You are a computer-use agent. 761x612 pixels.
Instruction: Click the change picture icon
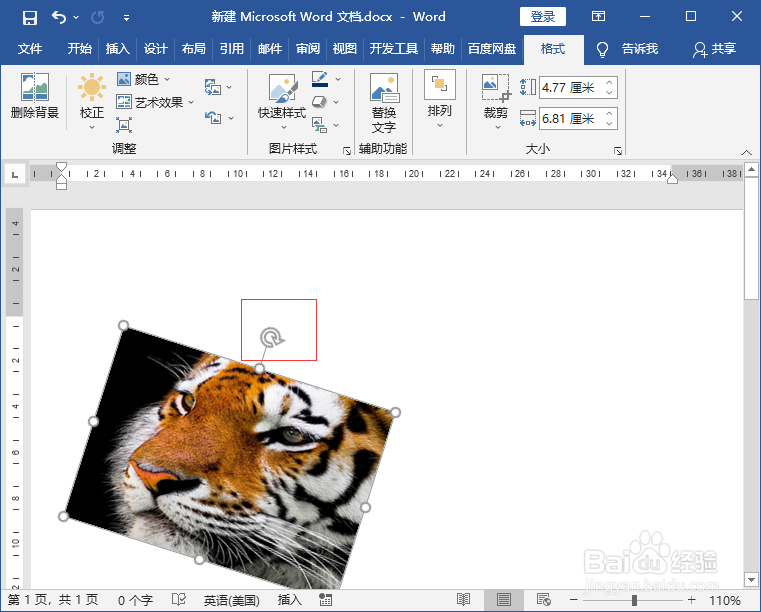pyautogui.click(x=213, y=87)
